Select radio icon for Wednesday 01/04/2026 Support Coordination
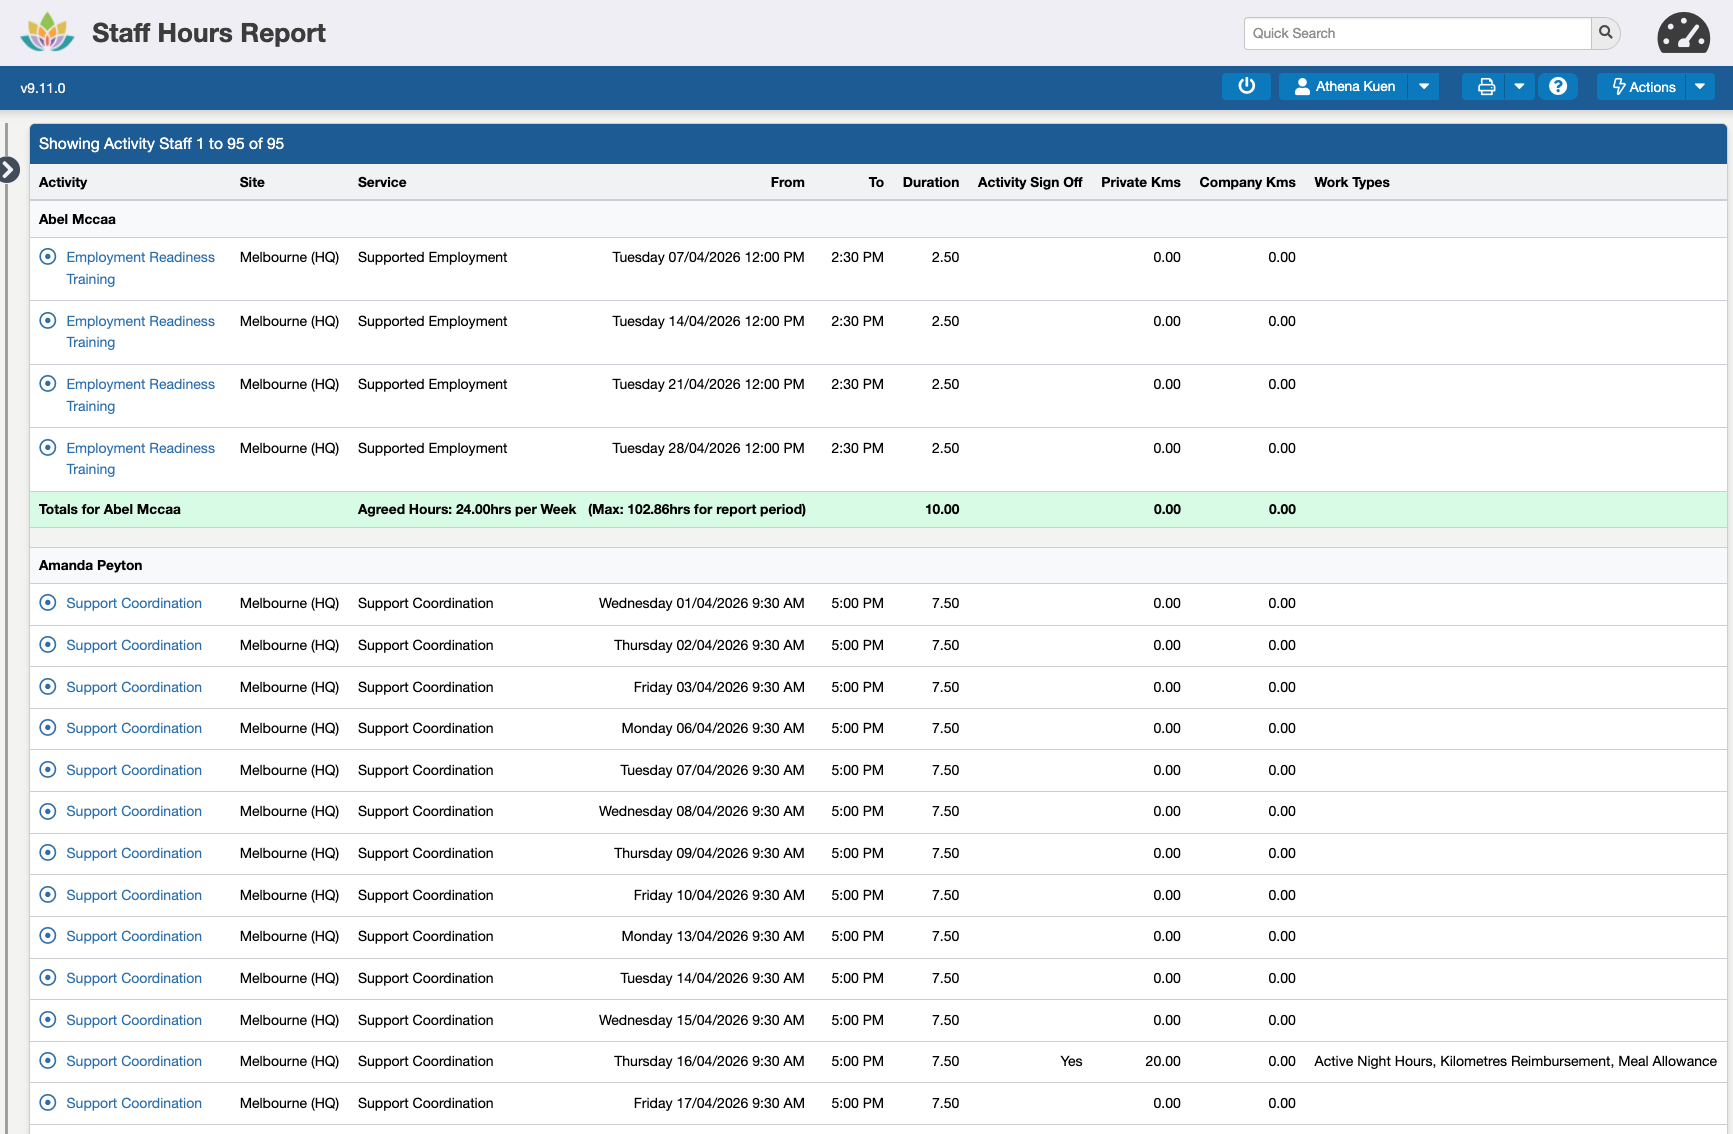 point(47,603)
